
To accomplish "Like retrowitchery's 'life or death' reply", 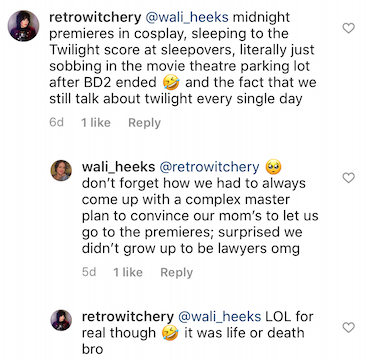I will 349,328.
